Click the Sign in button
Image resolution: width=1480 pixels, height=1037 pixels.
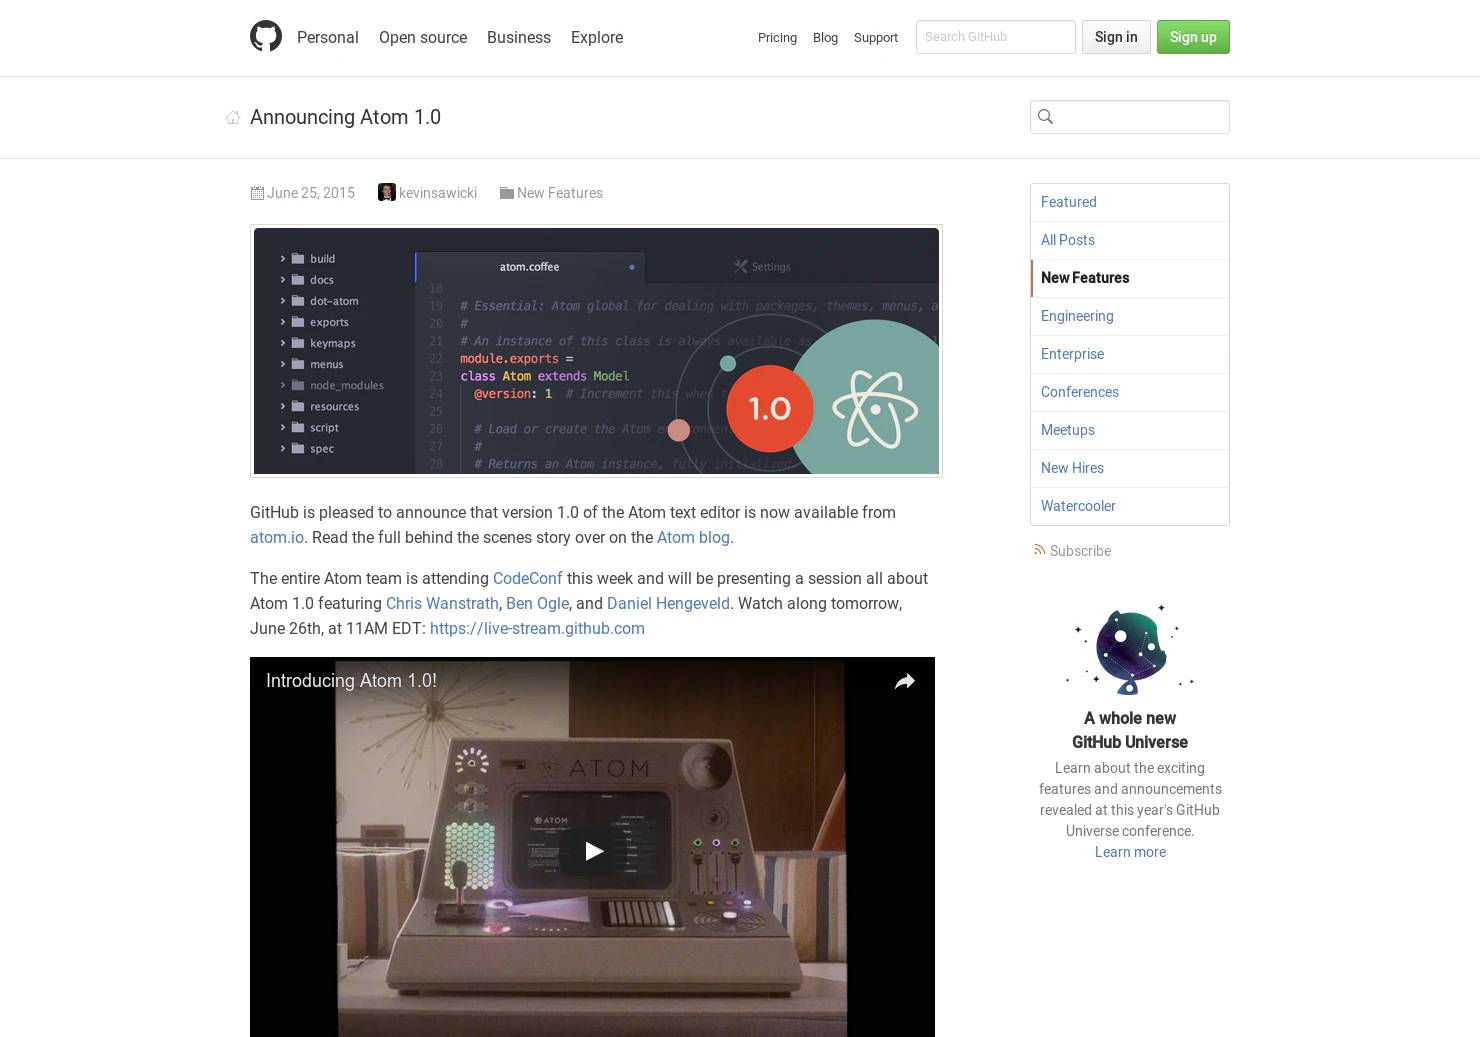pos(1116,37)
